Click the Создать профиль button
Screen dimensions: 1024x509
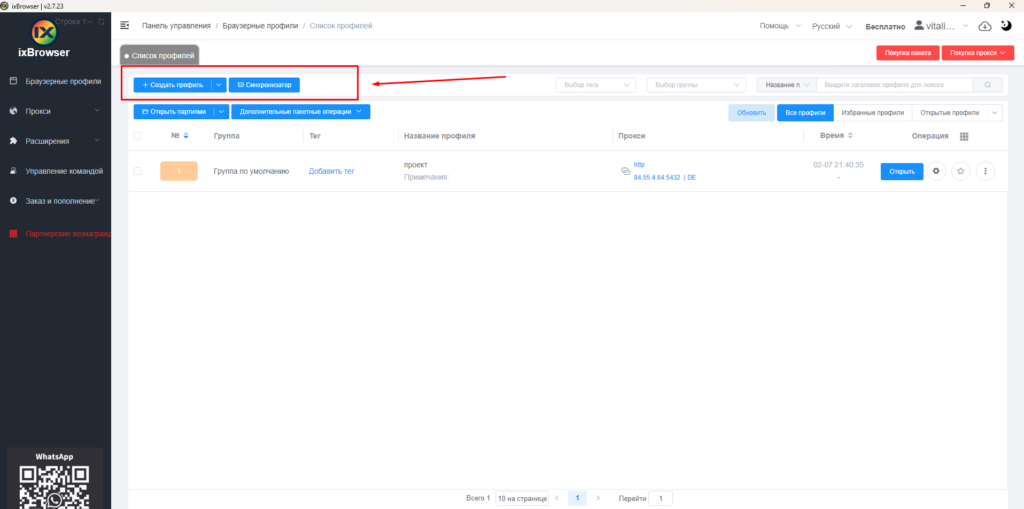[173, 85]
